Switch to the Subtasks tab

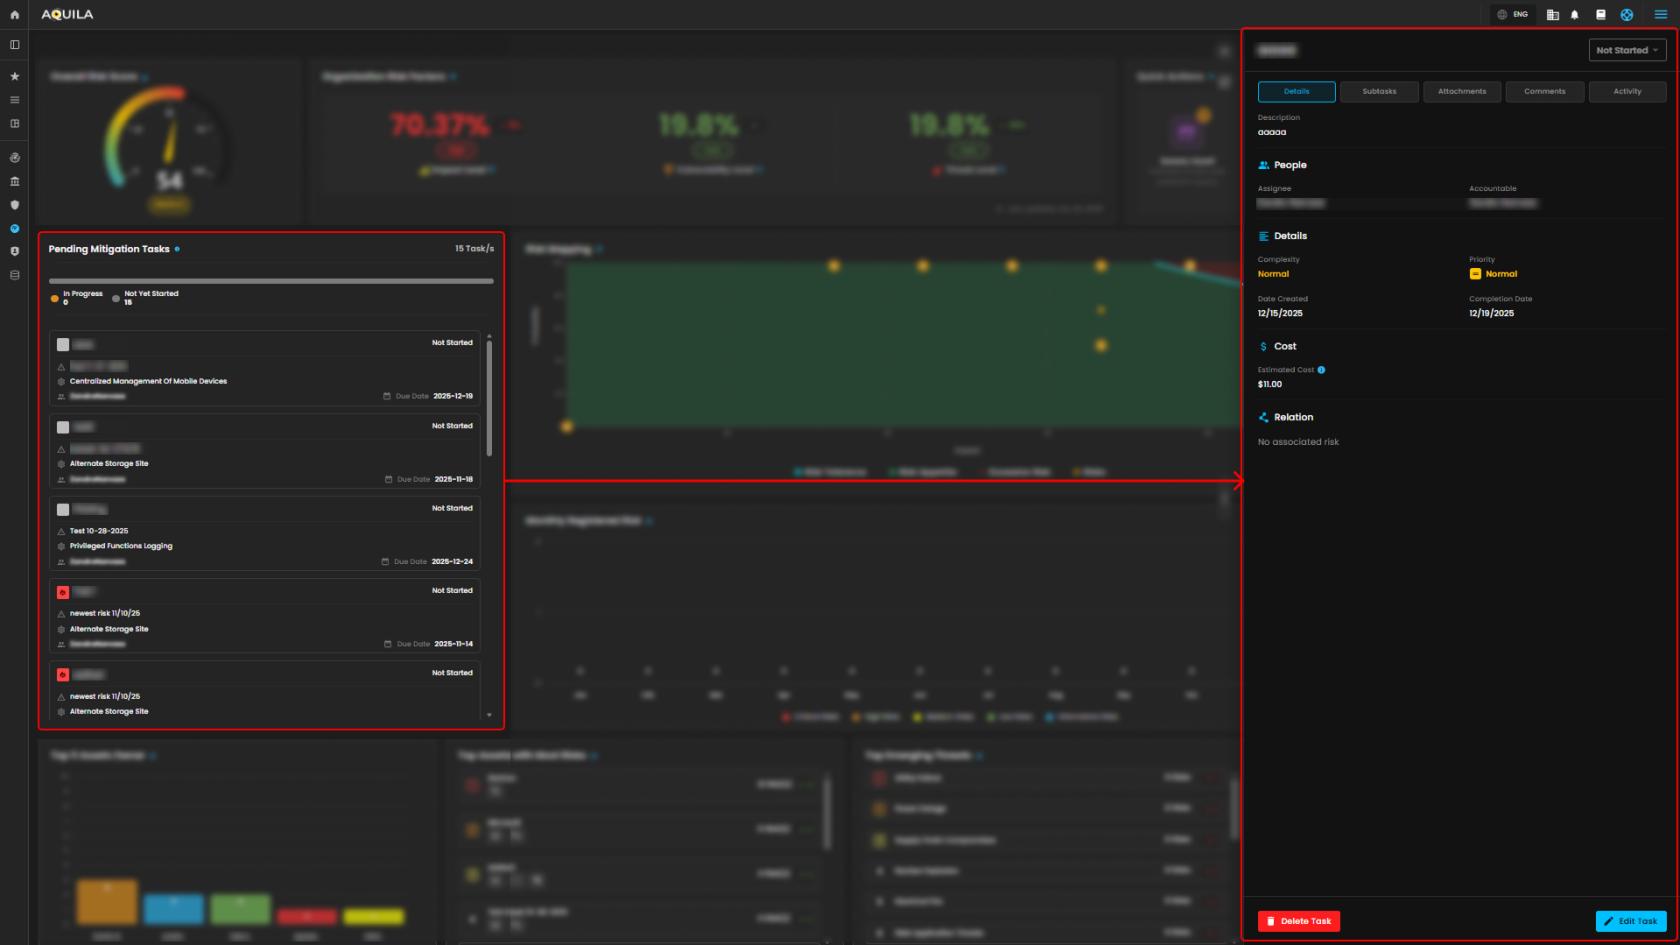(x=1379, y=92)
